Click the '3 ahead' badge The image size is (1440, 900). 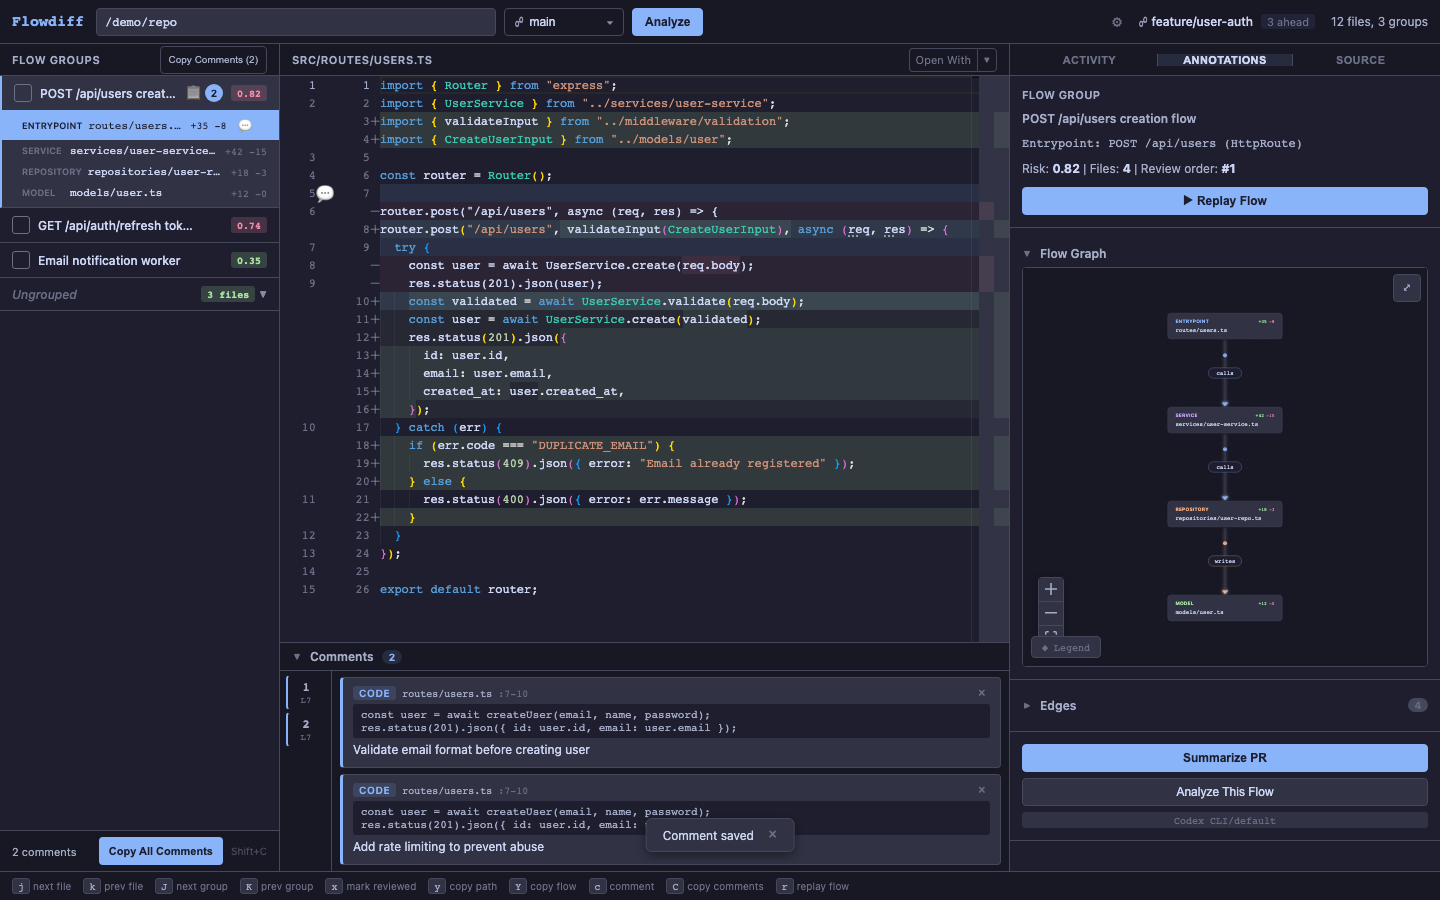pyautogui.click(x=1288, y=22)
